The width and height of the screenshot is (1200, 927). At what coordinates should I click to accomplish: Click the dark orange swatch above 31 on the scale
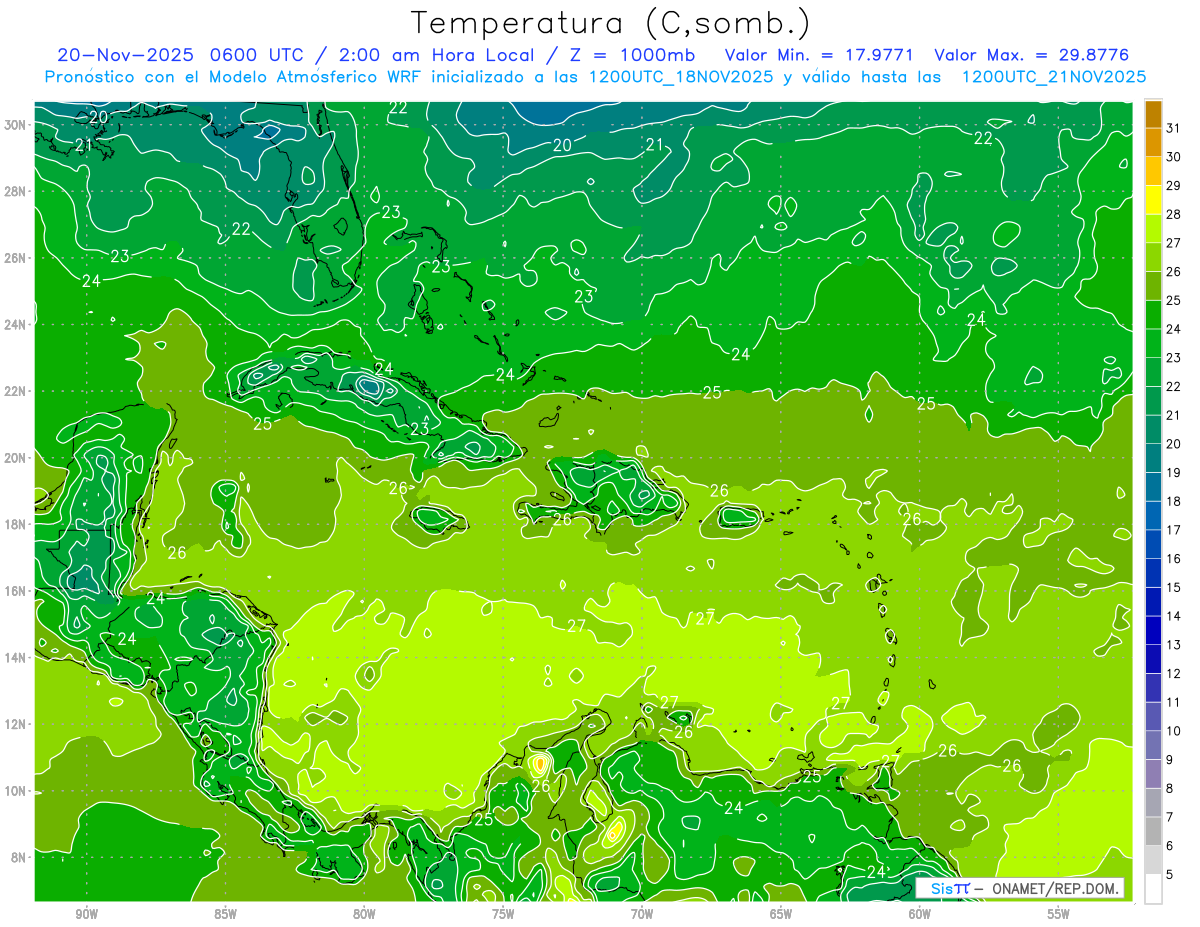tap(1153, 114)
